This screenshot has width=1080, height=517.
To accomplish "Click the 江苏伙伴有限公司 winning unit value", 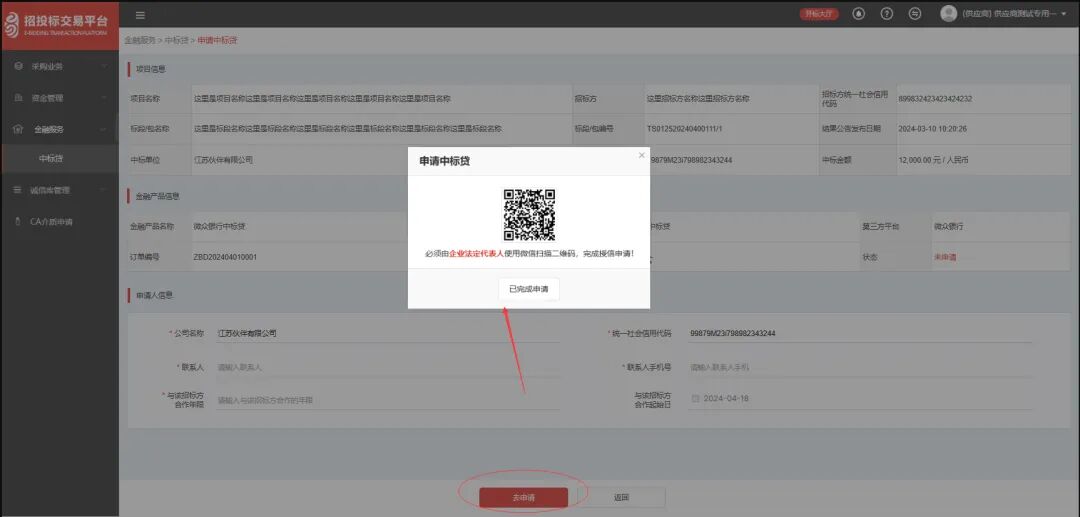I will tap(223, 160).
